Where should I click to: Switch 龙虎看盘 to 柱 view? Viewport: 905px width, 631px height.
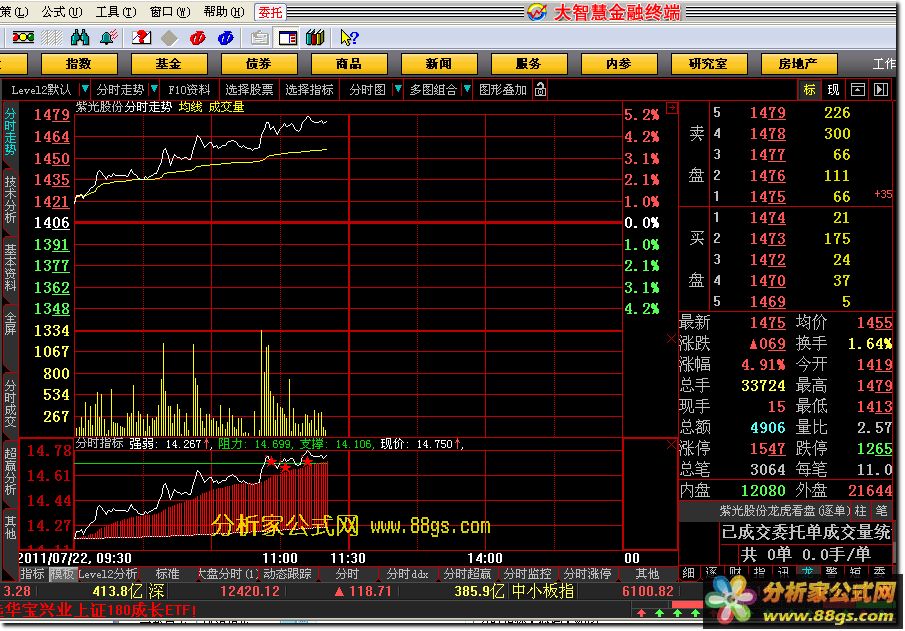pos(861,510)
